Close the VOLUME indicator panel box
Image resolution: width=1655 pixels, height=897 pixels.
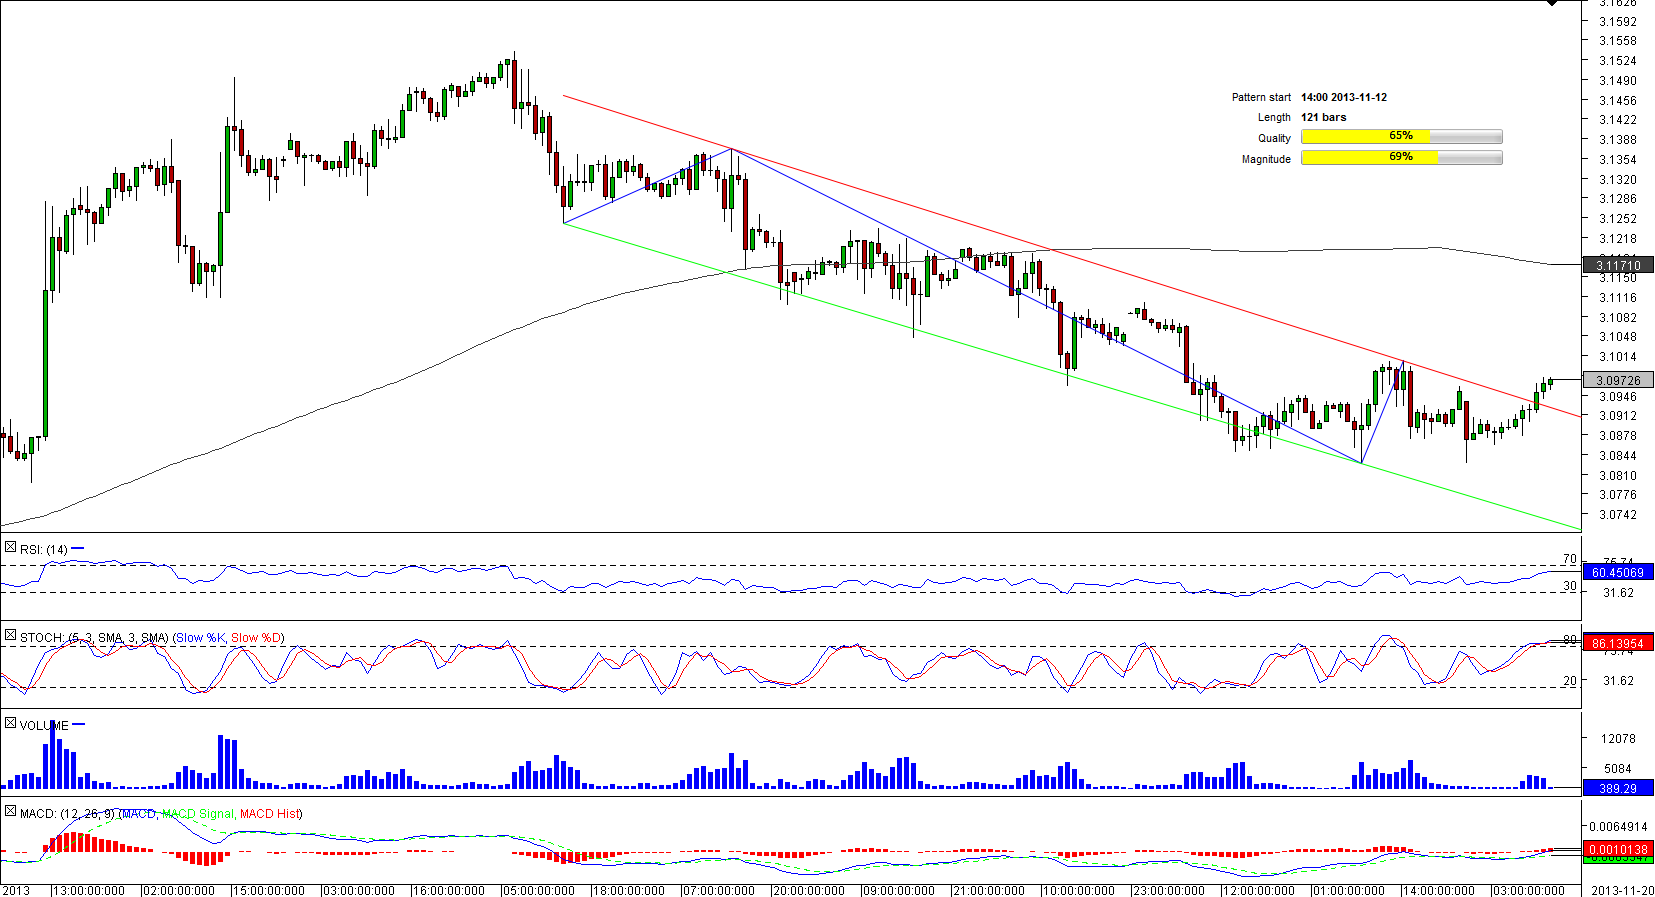pyautogui.click(x=10, y=723)
